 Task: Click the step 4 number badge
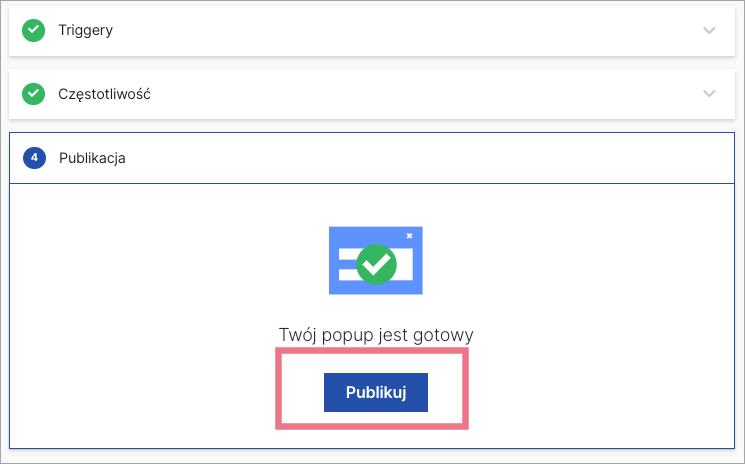coord(34,158)
